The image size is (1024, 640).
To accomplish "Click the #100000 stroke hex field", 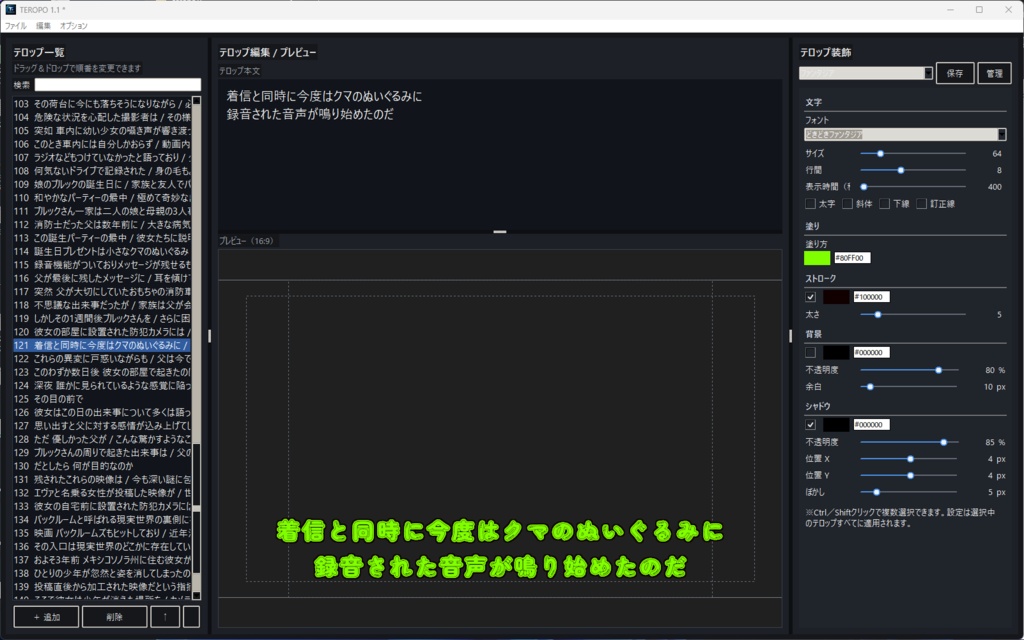I will pos(871,297).
